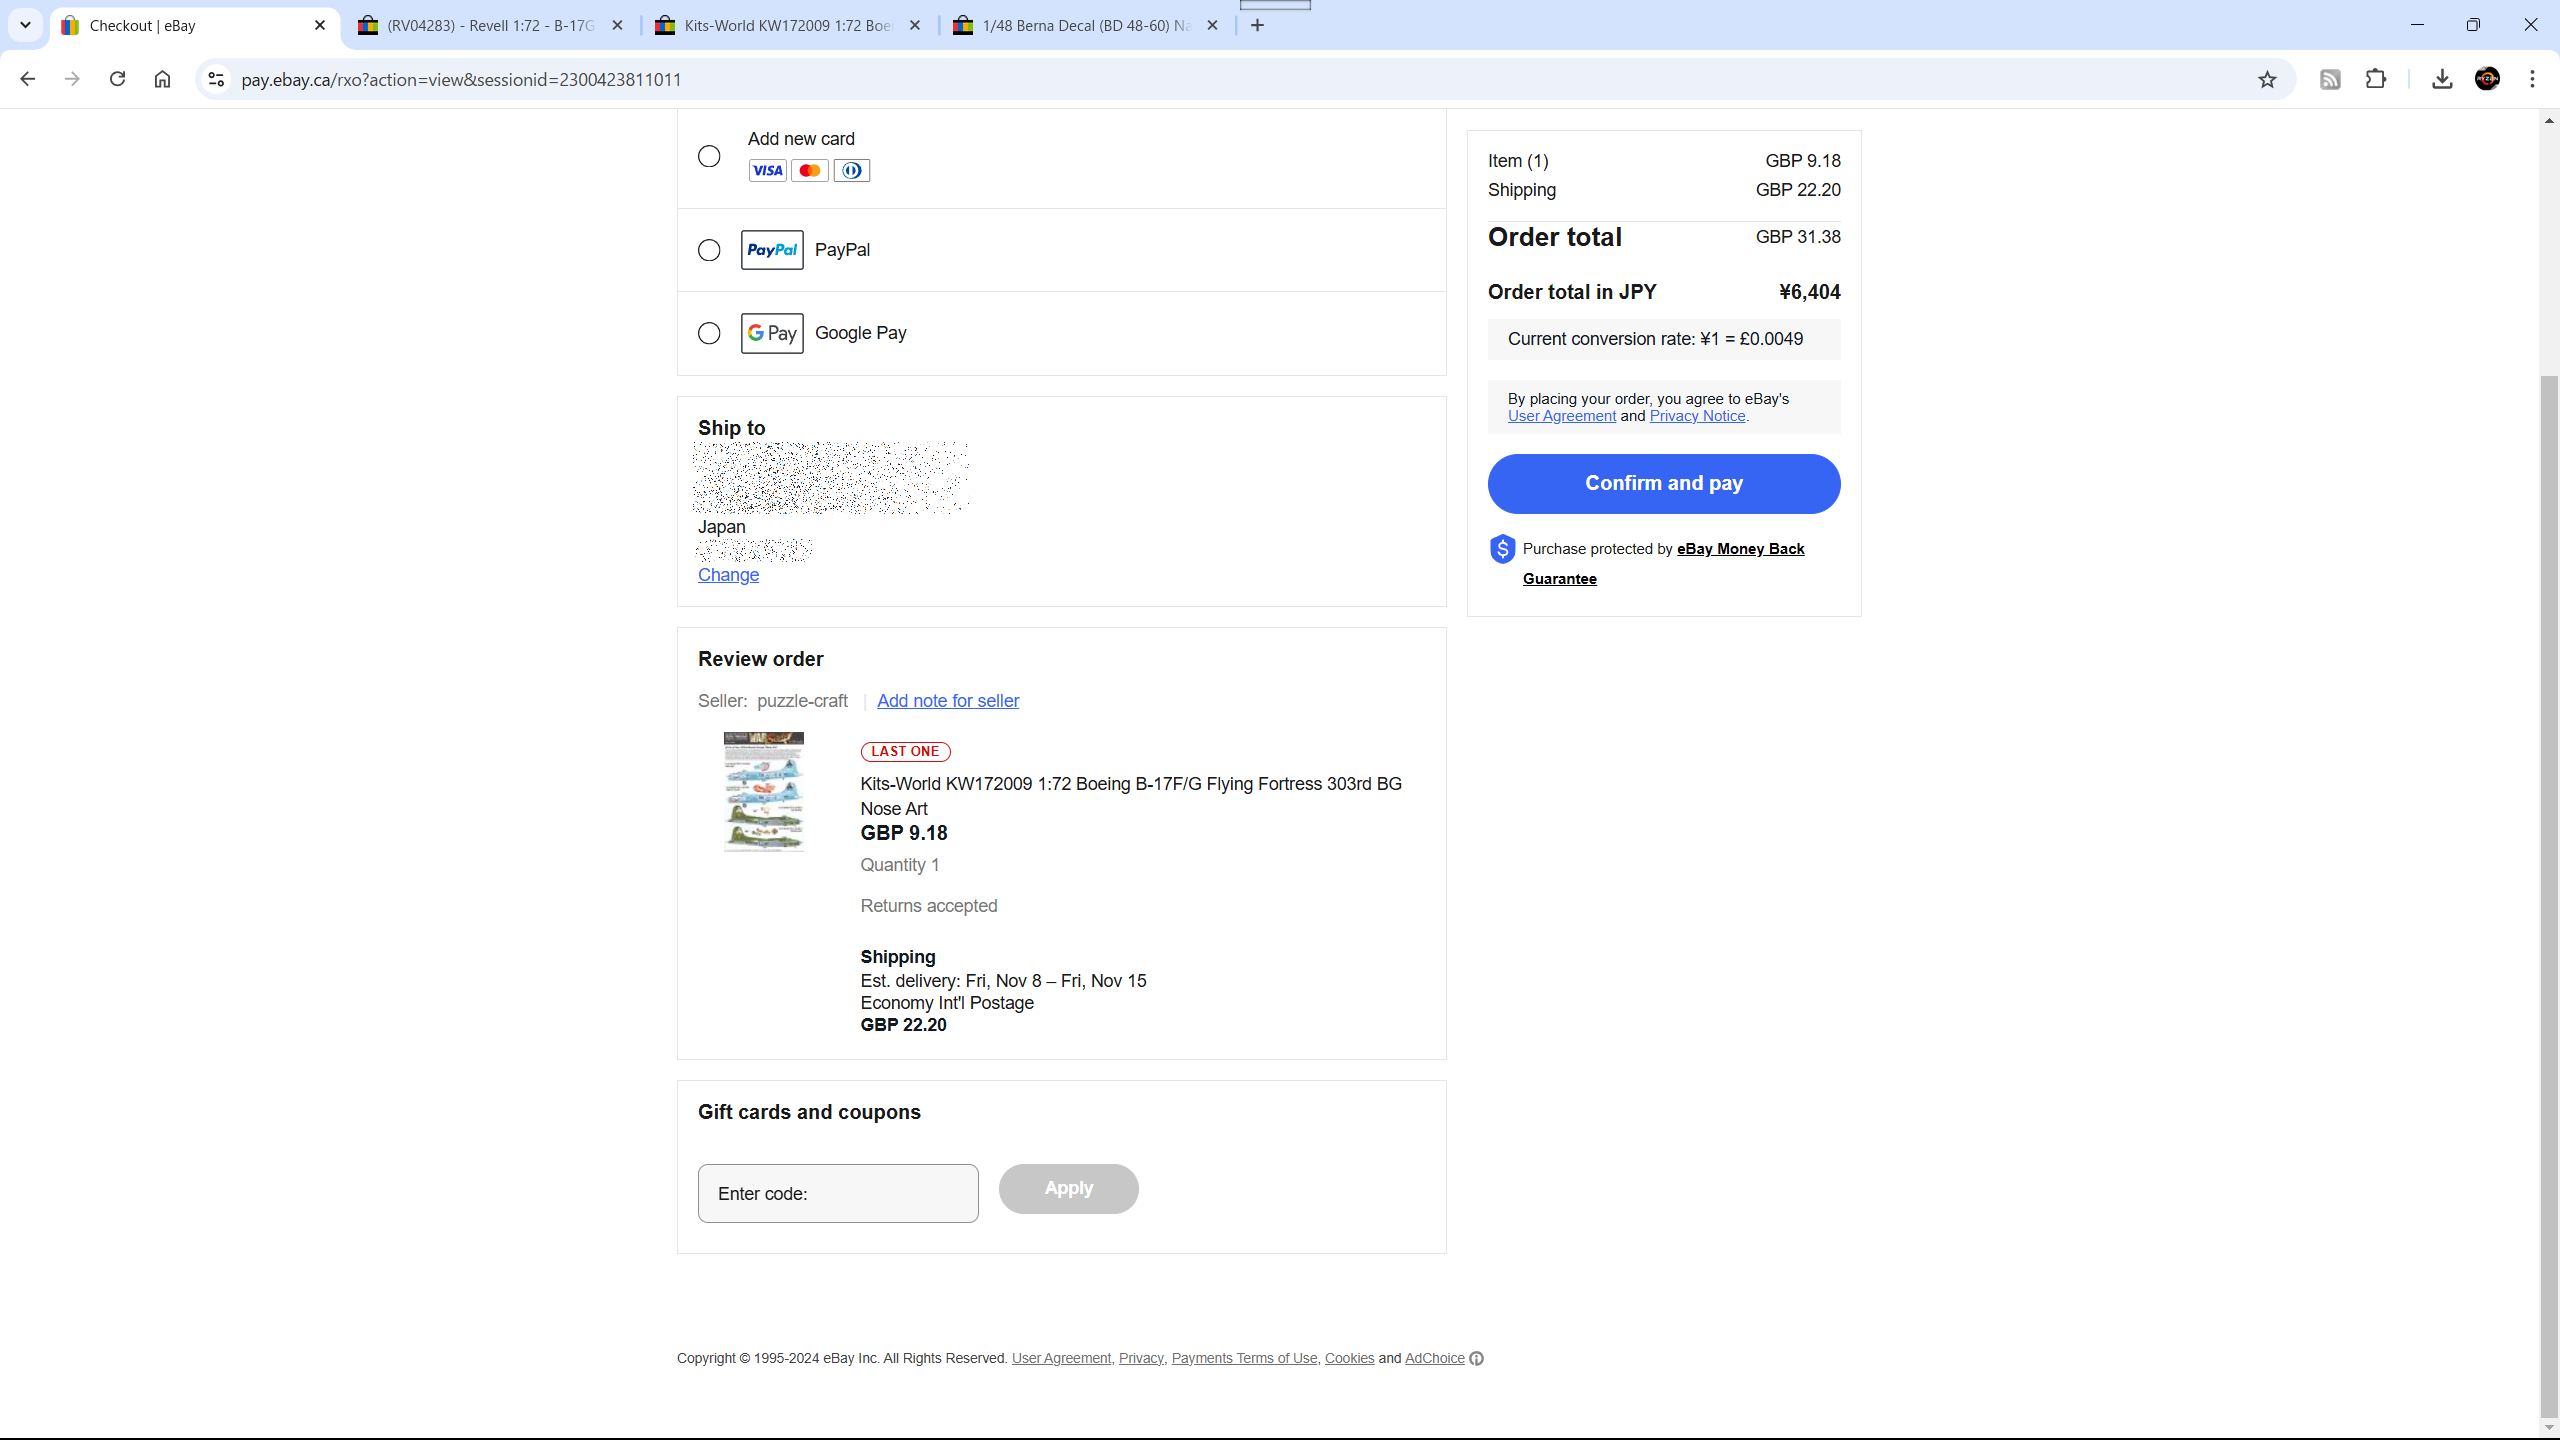Open the RSS feed extension icon
Viewport: 2560px width, 1440px height.
point(2330,79)
